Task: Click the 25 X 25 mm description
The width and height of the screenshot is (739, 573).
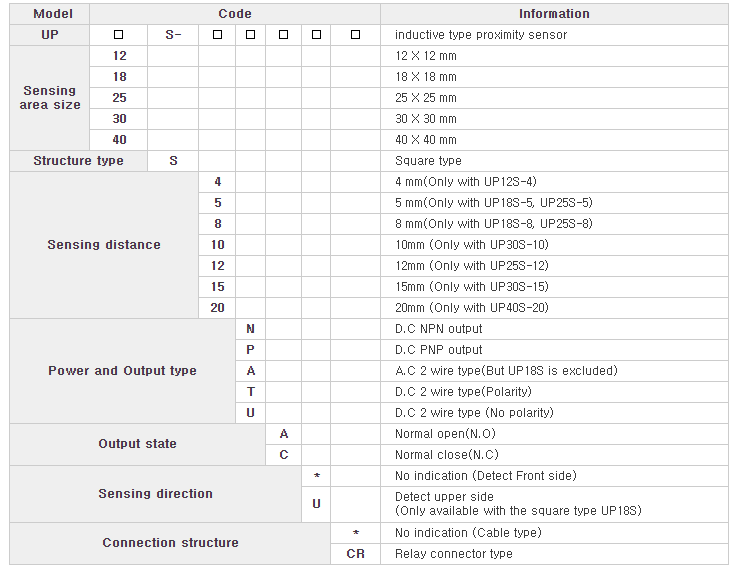Action: click(426, 98)
